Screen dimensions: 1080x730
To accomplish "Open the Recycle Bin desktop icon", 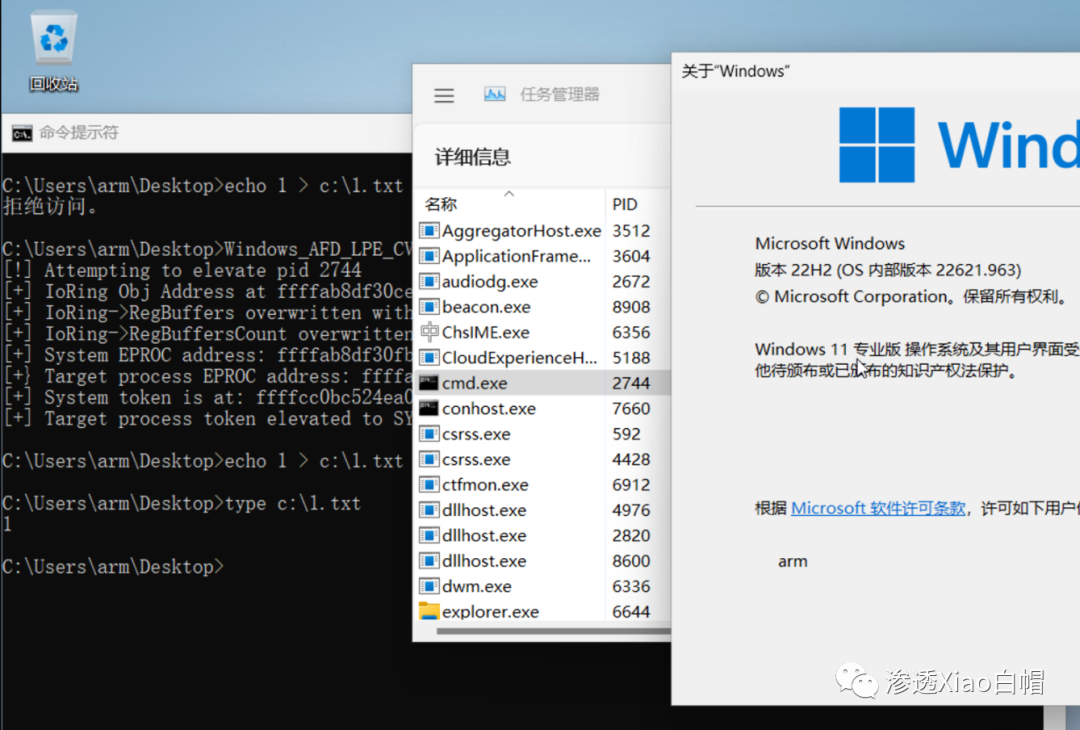I will point(53,52).
